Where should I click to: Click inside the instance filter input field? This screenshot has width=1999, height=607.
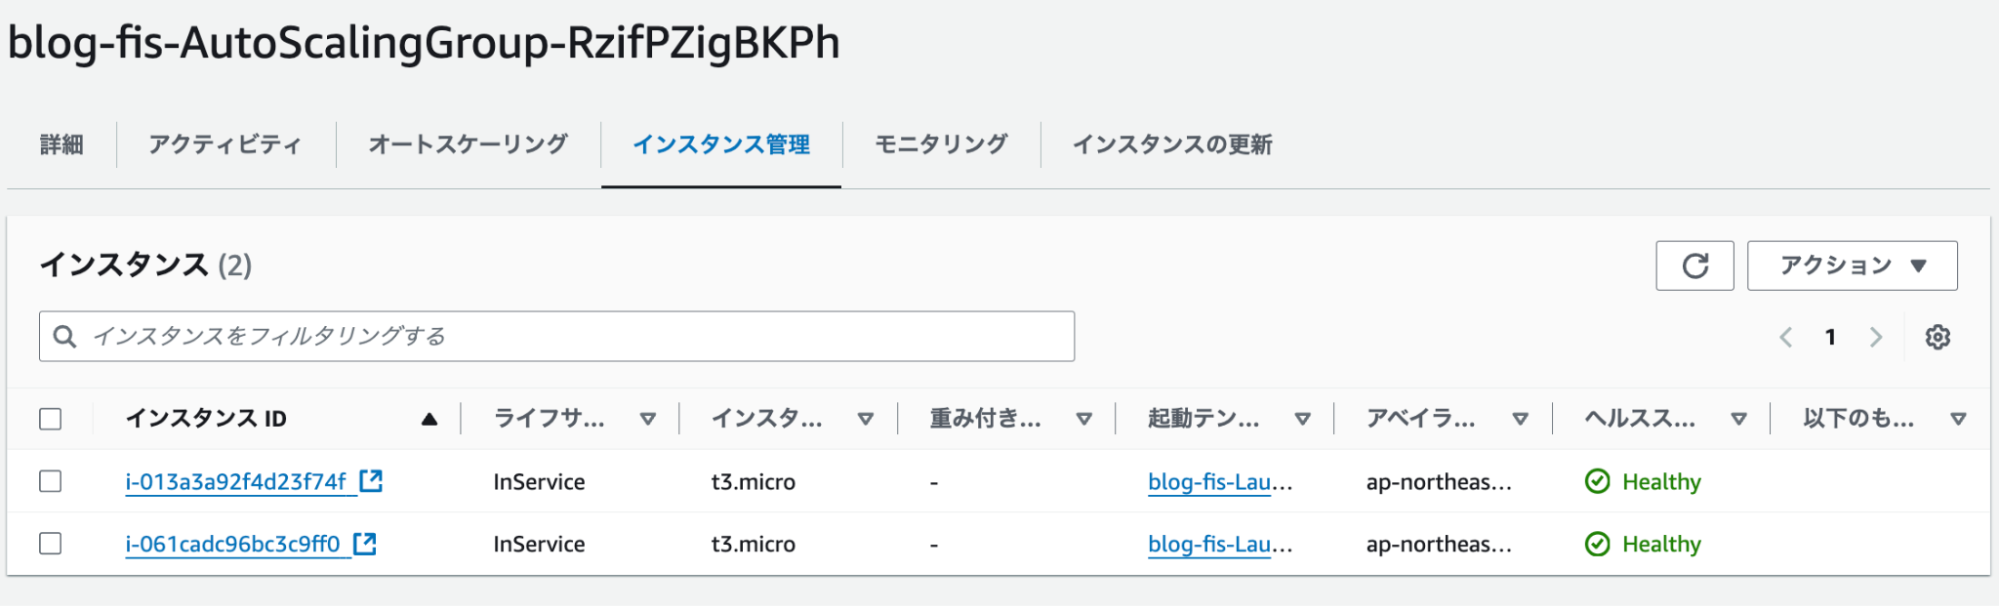(x=500, y=334)
